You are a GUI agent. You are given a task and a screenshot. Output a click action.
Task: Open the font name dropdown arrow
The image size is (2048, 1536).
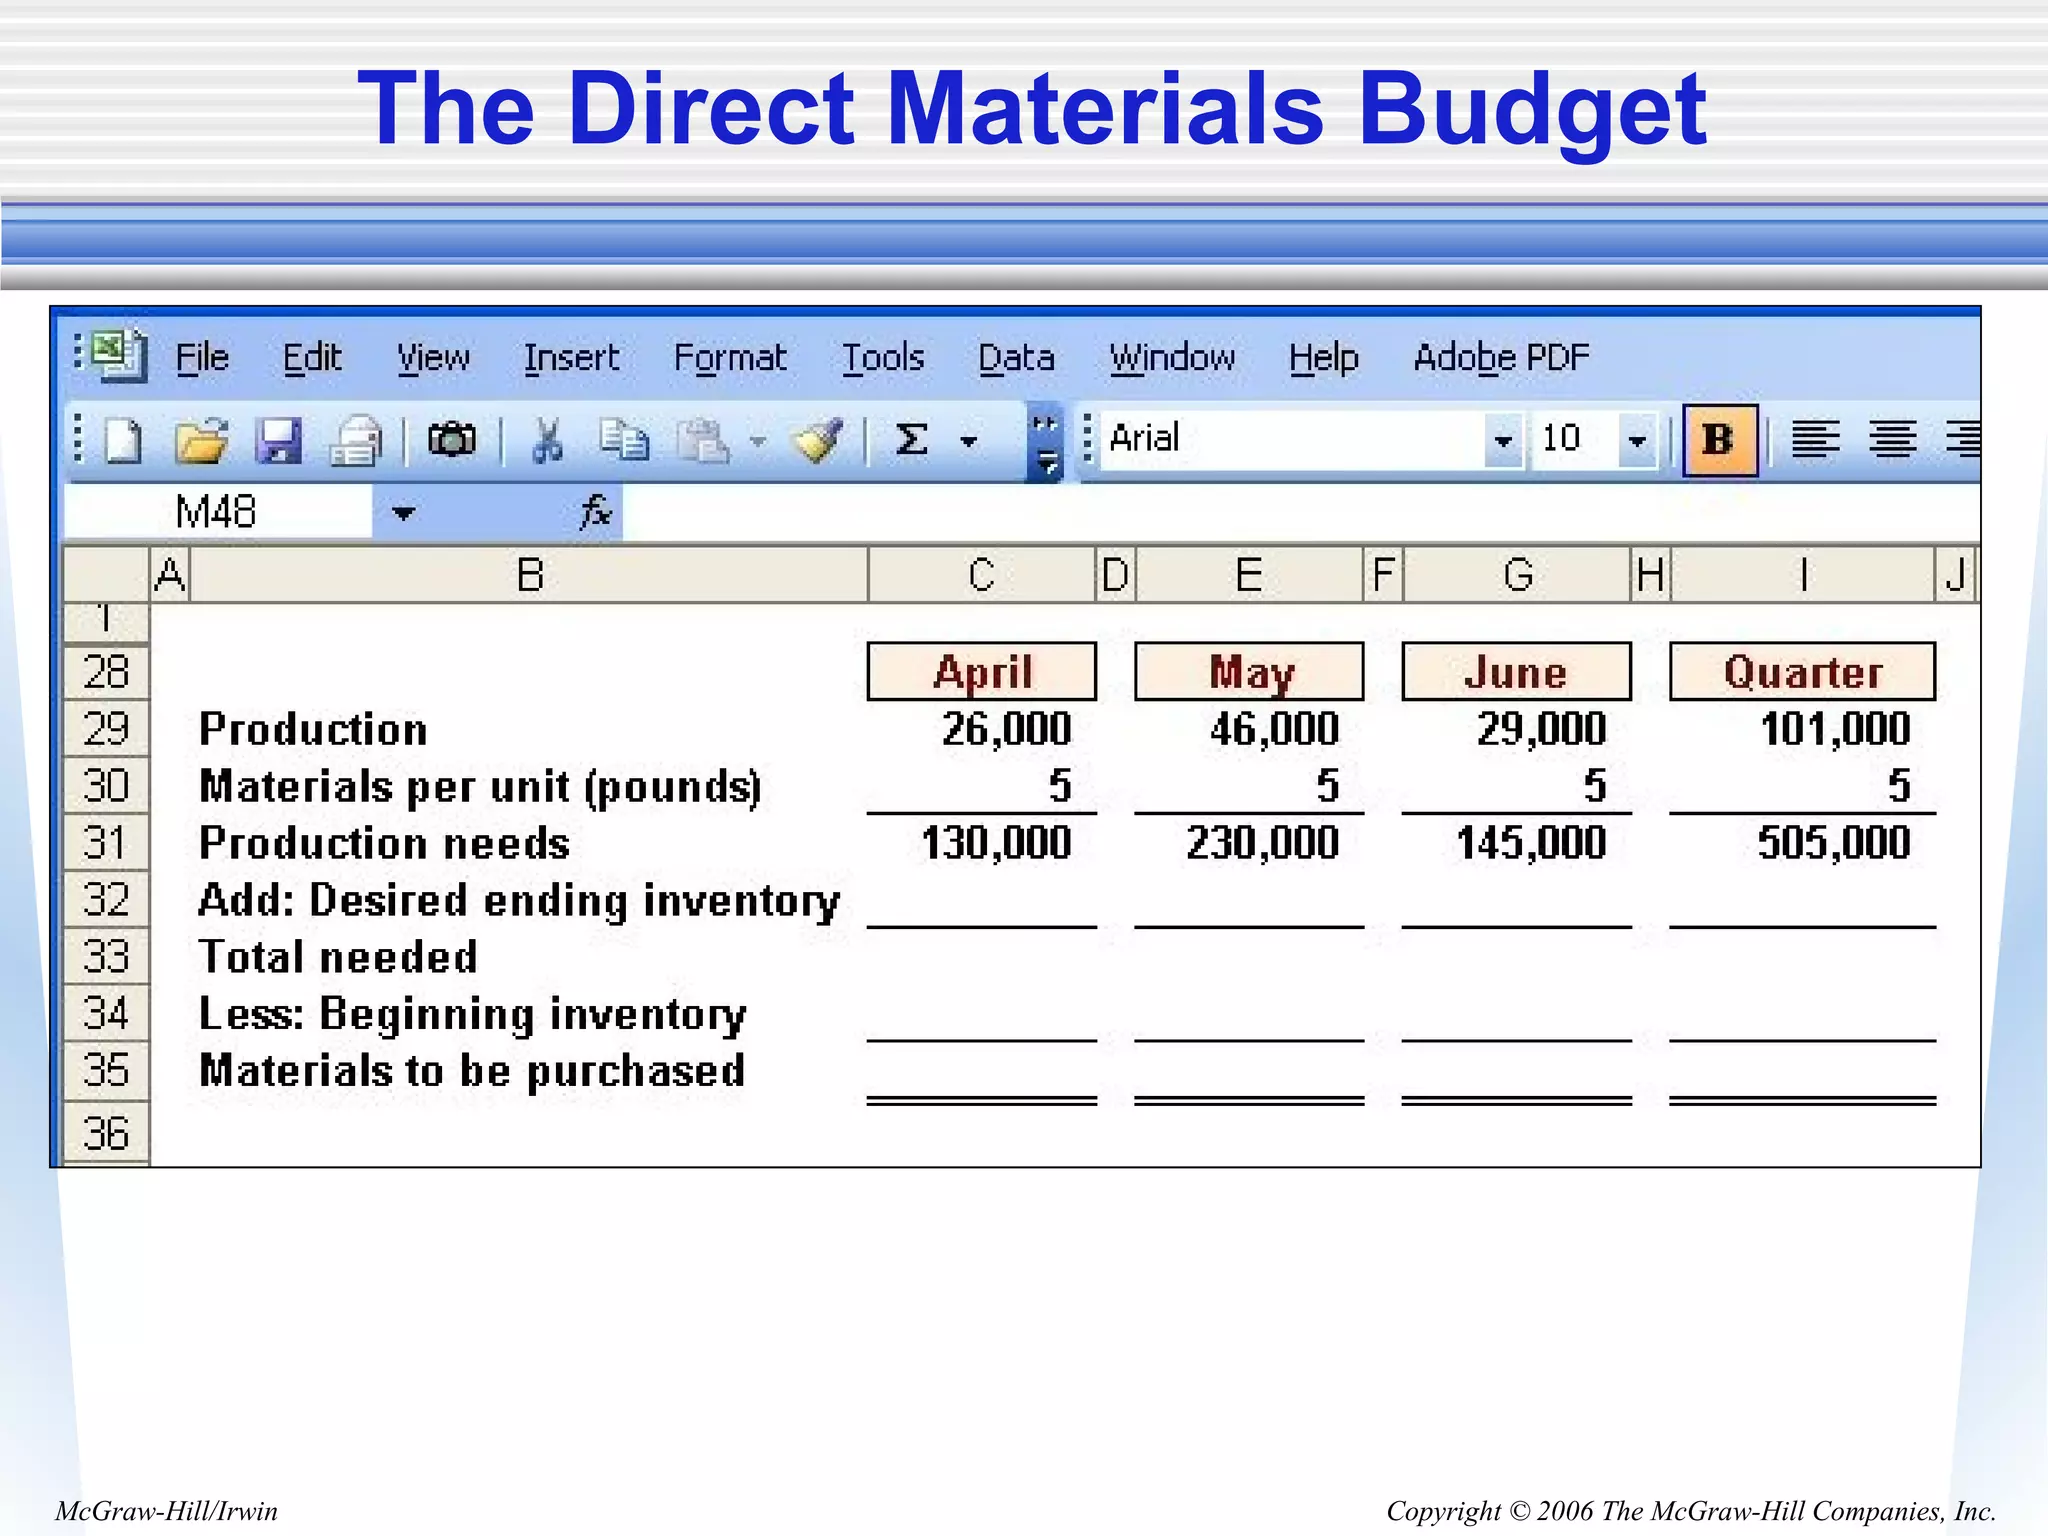[x=1503, y=440]
